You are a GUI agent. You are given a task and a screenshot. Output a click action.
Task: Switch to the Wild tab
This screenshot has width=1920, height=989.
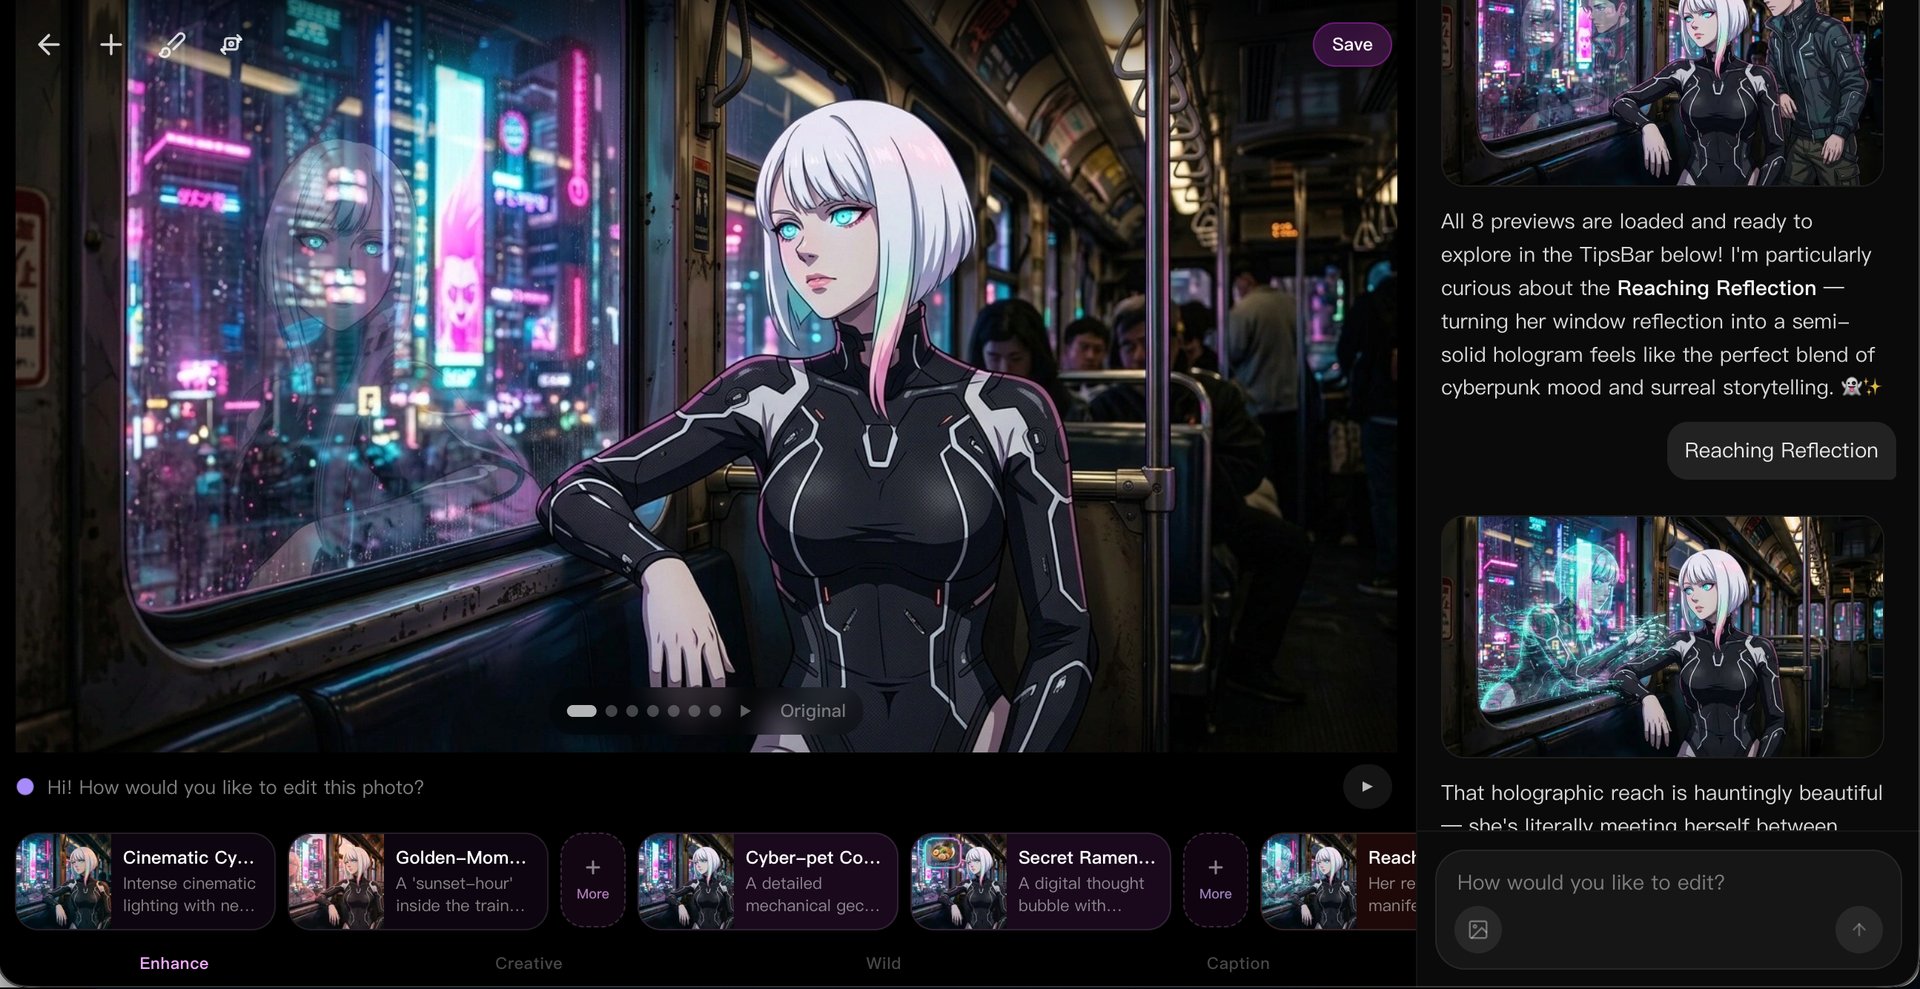tap(883, 963)
